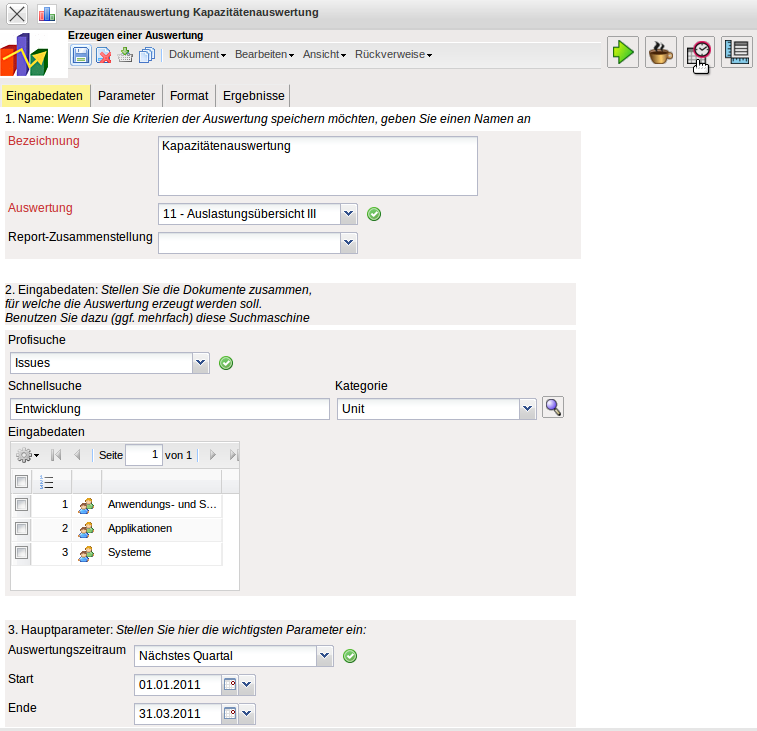Open calendar picker for Start date
Screen dimensions: 757x731
pyautogui.click(x=230, y=685)
